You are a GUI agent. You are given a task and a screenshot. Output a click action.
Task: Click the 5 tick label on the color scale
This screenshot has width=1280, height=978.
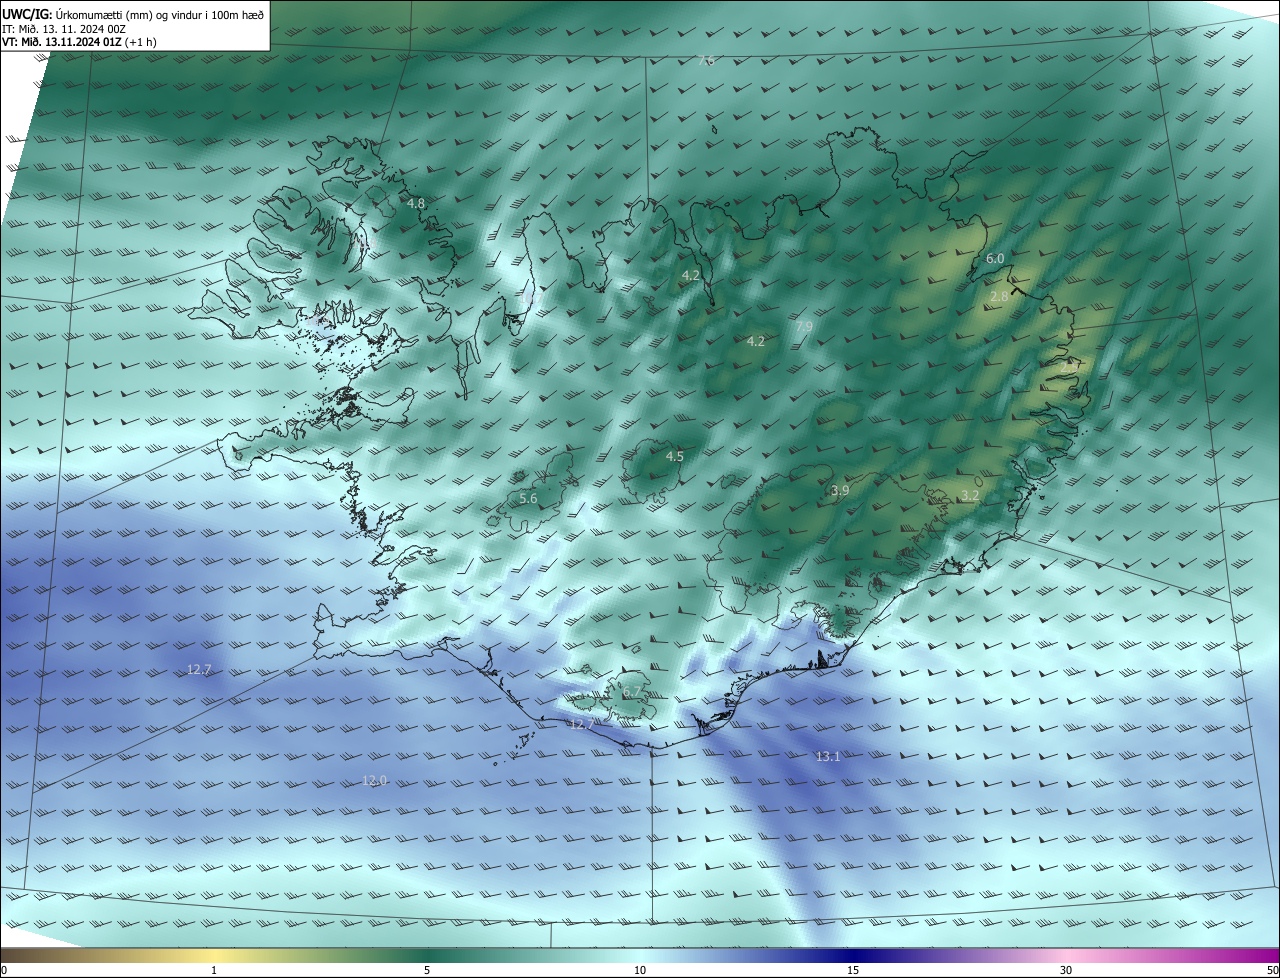tap(427, 970)
